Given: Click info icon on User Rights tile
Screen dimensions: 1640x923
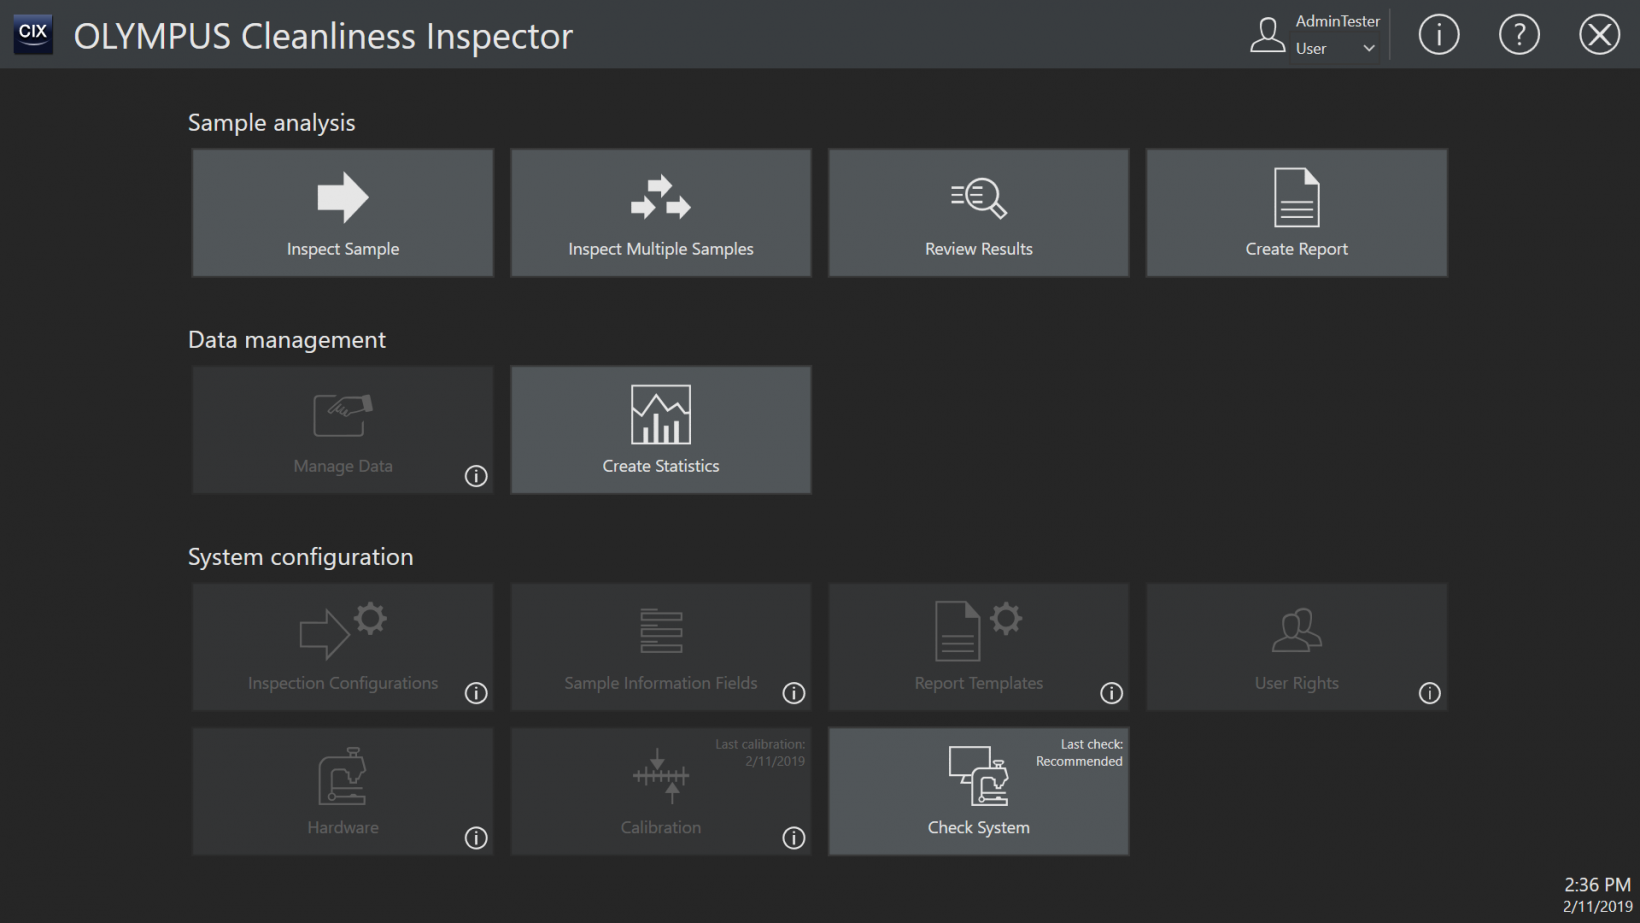Looking at the screenshot, I should tap(1429, 693).
